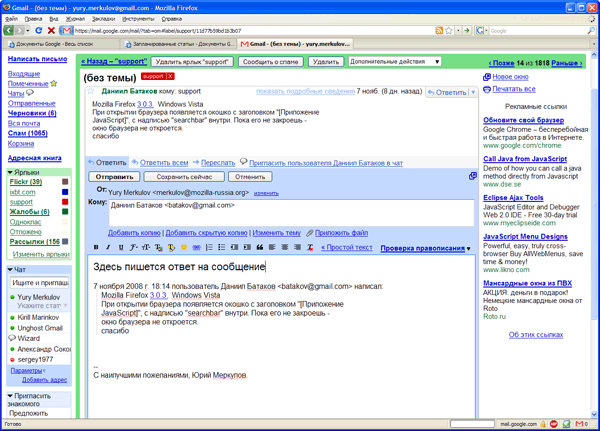Star the message from Даниил Батаков

[x=91, y=91]
